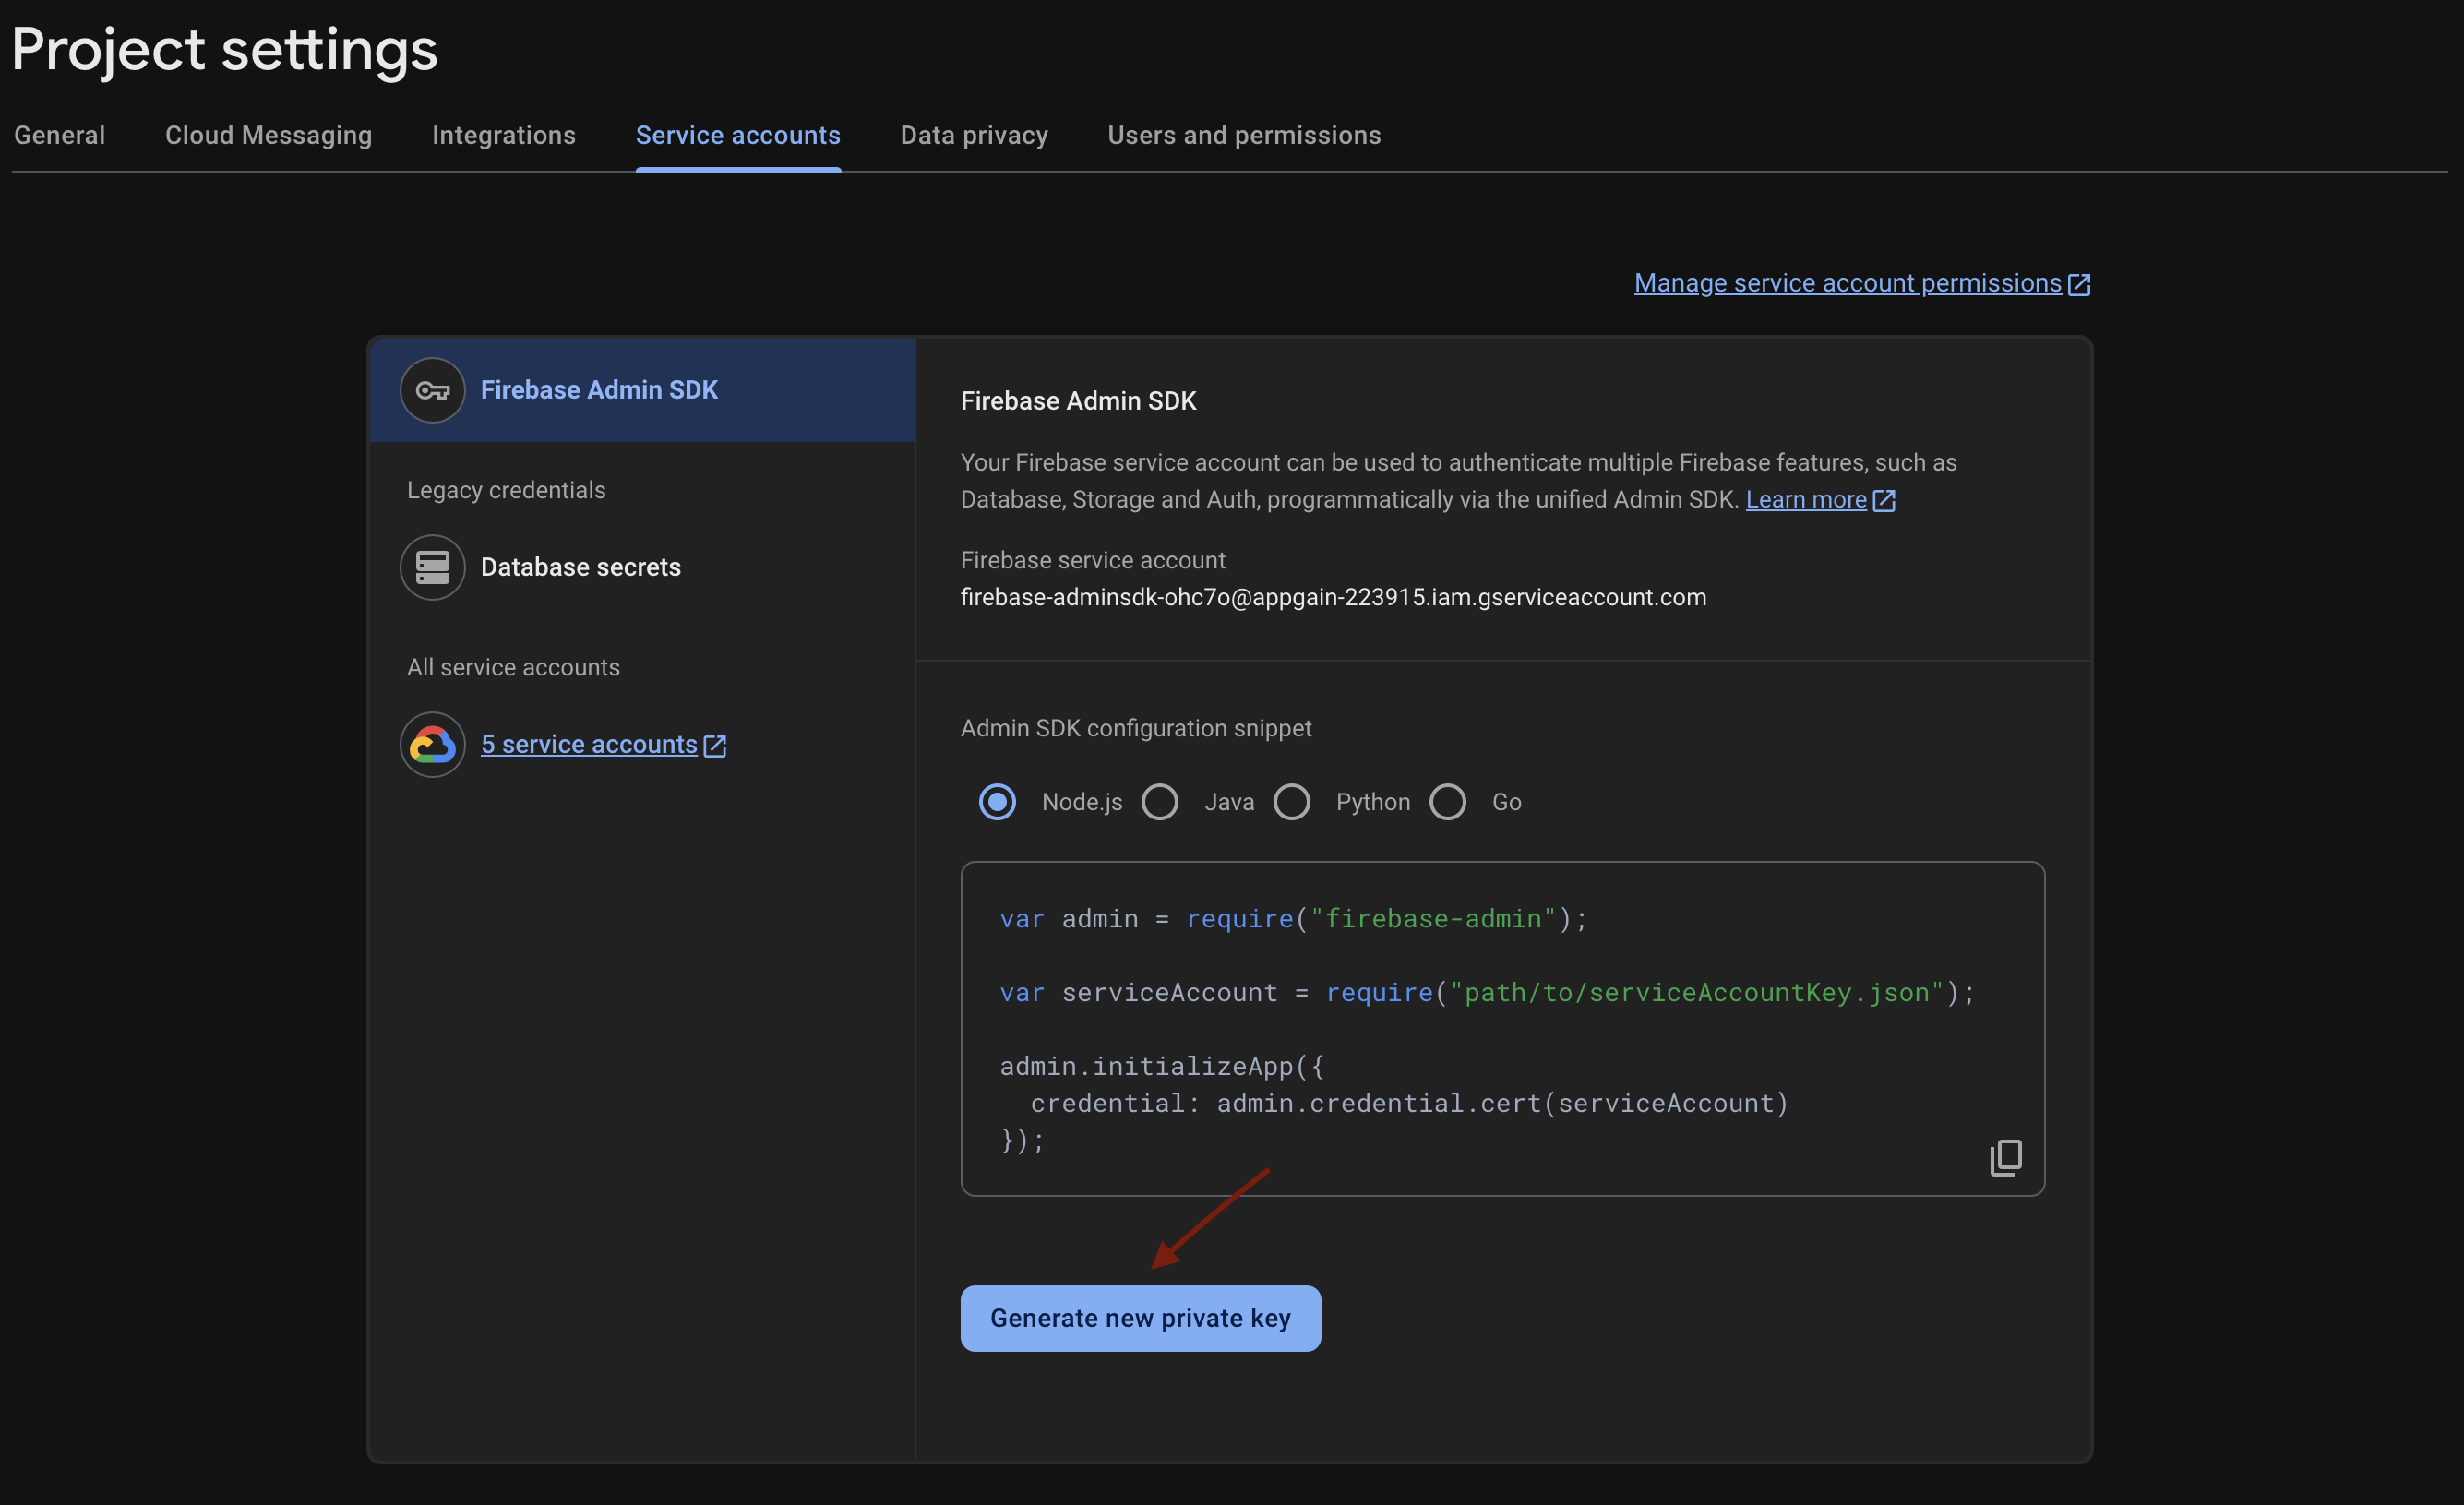Select Firebase Admin SDK in sidebar
This screenshot has width=2464, height=1505.
(x=642, y=390)
